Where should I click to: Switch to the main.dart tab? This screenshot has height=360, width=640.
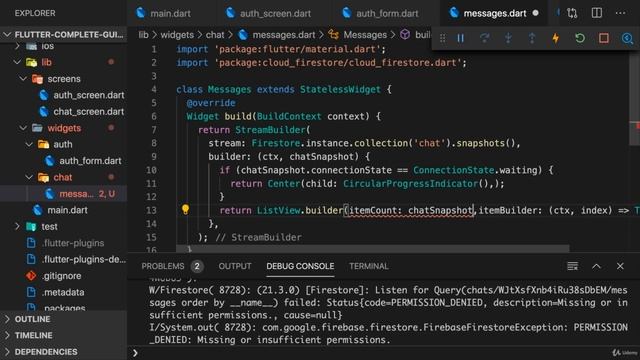coord(171,13)
